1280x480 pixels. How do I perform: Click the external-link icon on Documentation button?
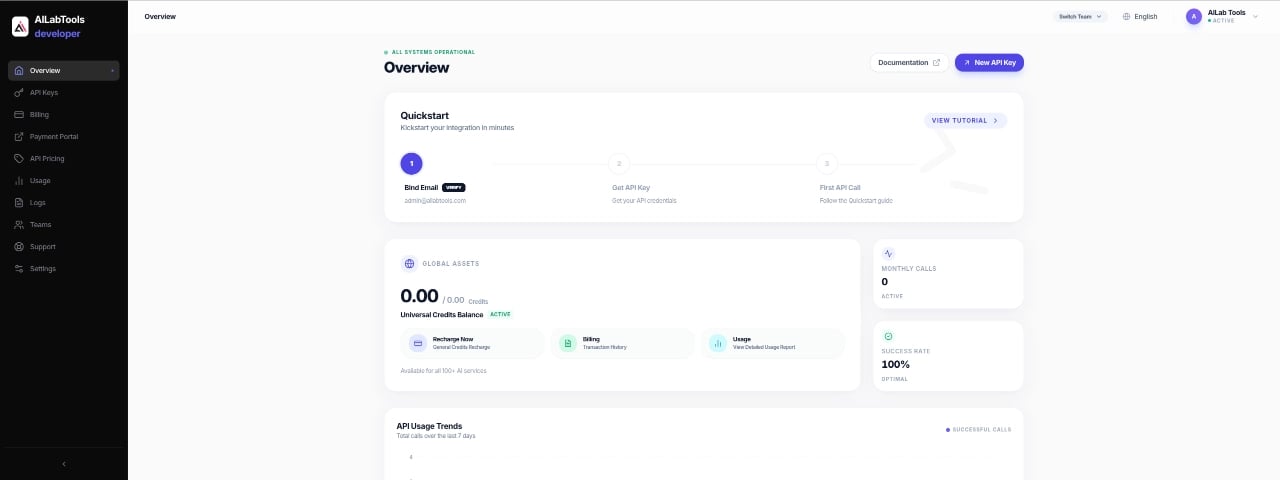pyautogui.click(x=937, y=62)
